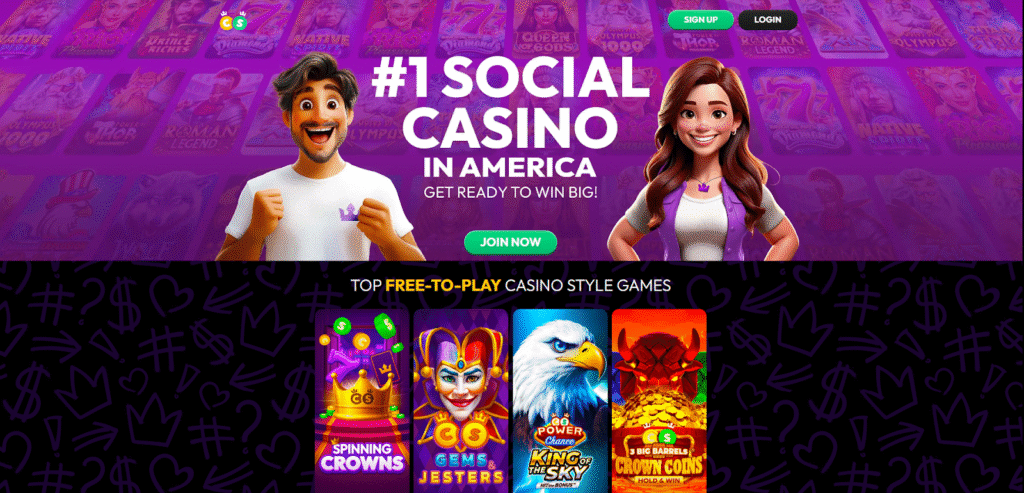The height and width of the screenshot is (493, 1024).
Task: Click the CS crown logo icon
Action: 234,21
